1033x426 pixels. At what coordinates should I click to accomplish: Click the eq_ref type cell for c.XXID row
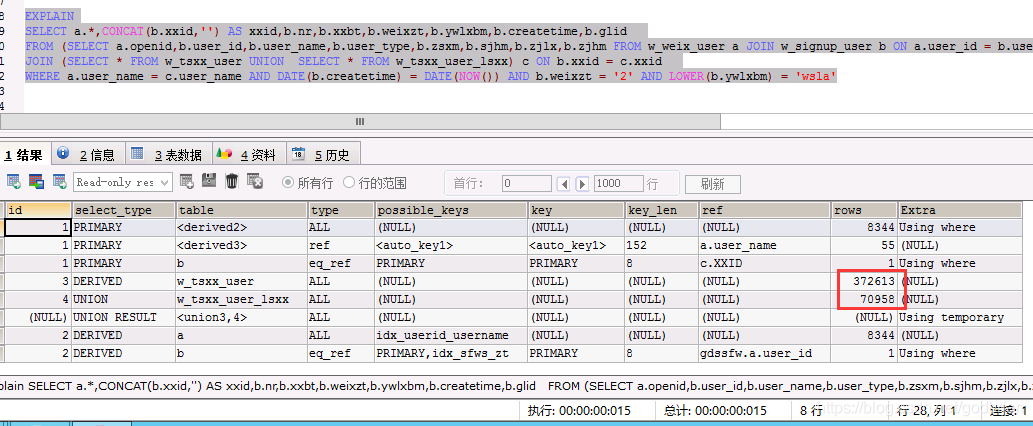[x=341, y=263]
